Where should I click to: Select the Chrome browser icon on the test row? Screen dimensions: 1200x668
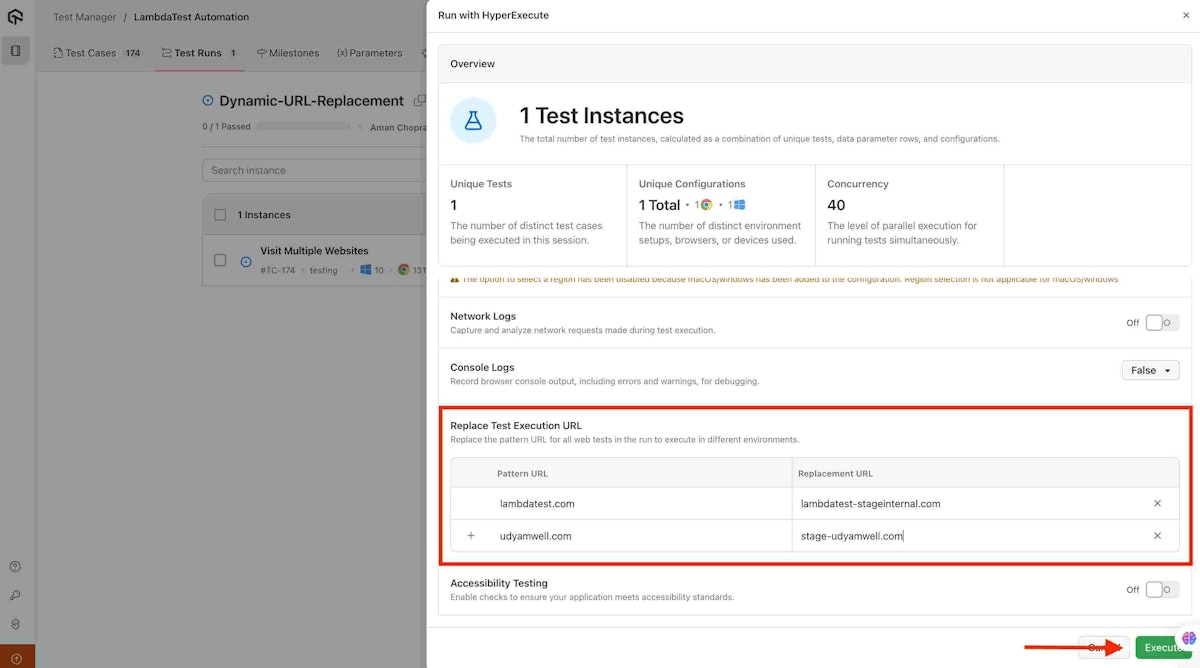coord(404,270)
